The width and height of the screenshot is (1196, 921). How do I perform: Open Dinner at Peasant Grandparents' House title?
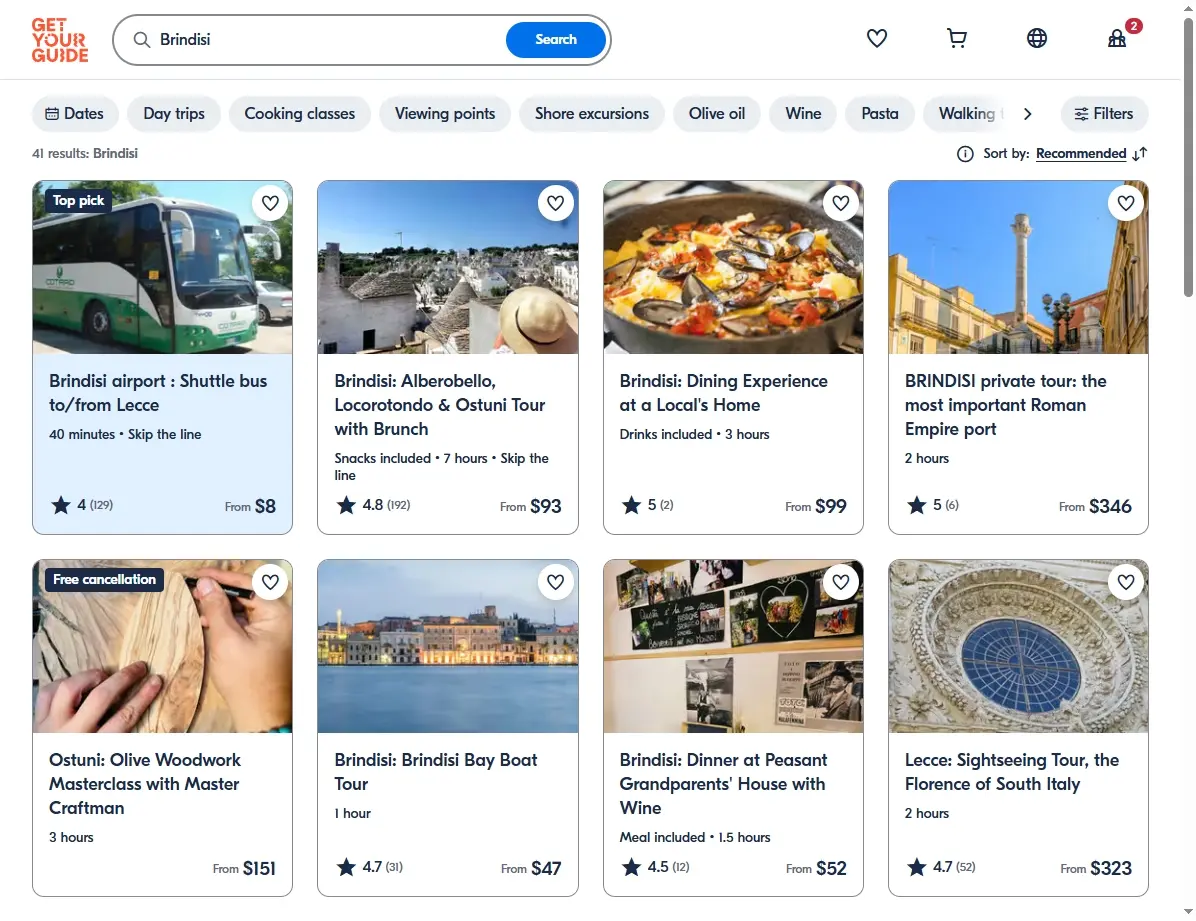pos(723,784)
